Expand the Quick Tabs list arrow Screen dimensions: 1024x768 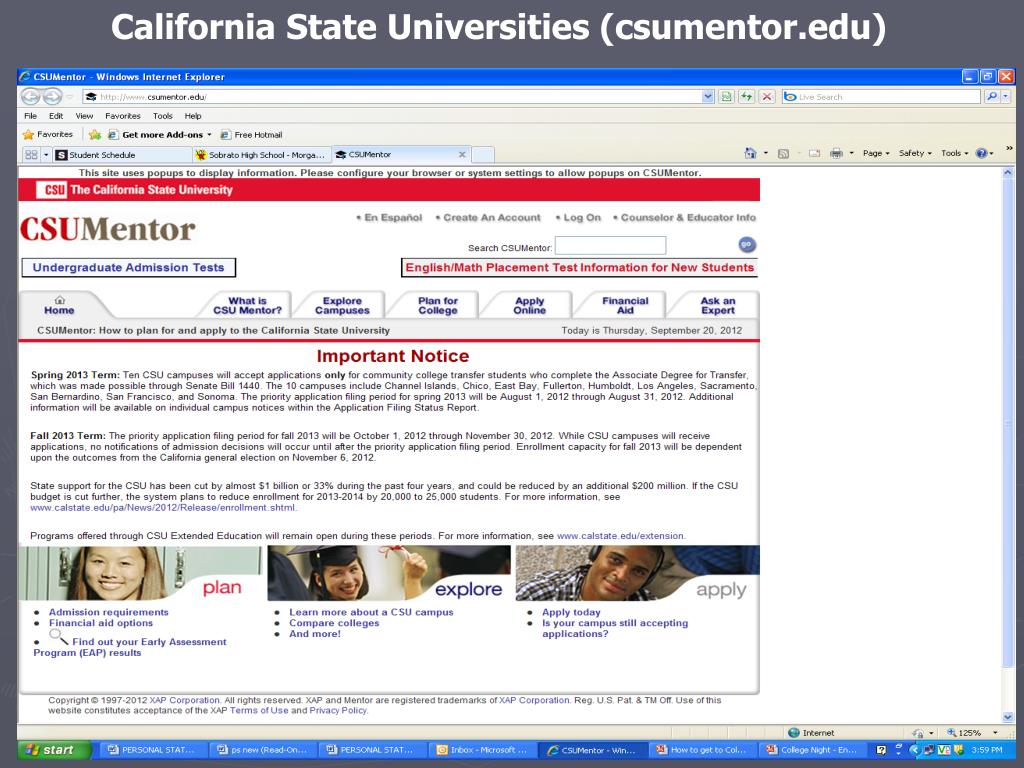click(x=46, y=155)
